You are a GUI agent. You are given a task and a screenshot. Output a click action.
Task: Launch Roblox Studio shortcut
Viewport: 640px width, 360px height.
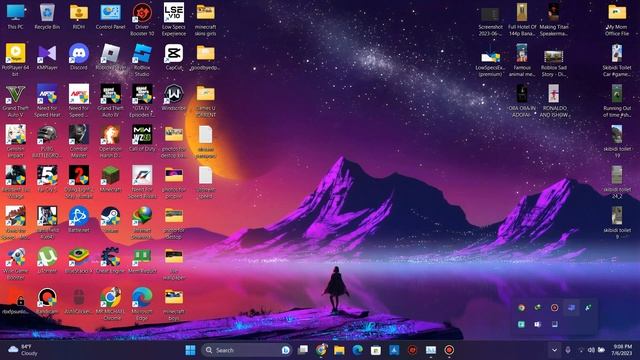142,60
